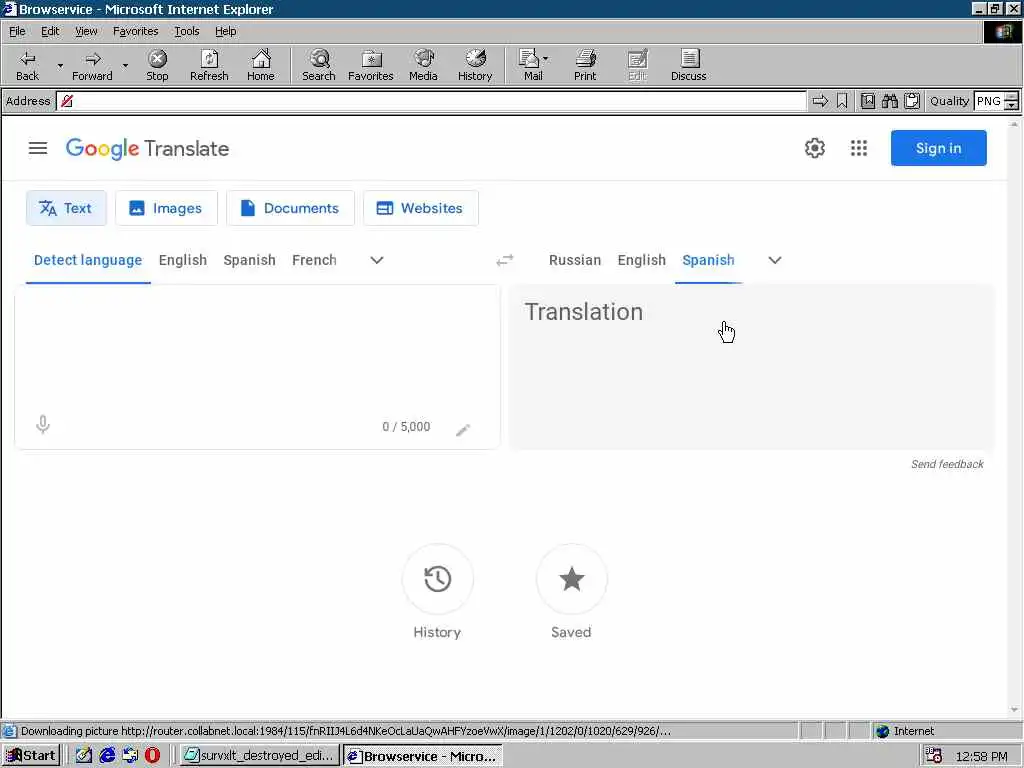Open translation History circle button
This screenshot has height=768, width=1024.
(x=437, y=579)
